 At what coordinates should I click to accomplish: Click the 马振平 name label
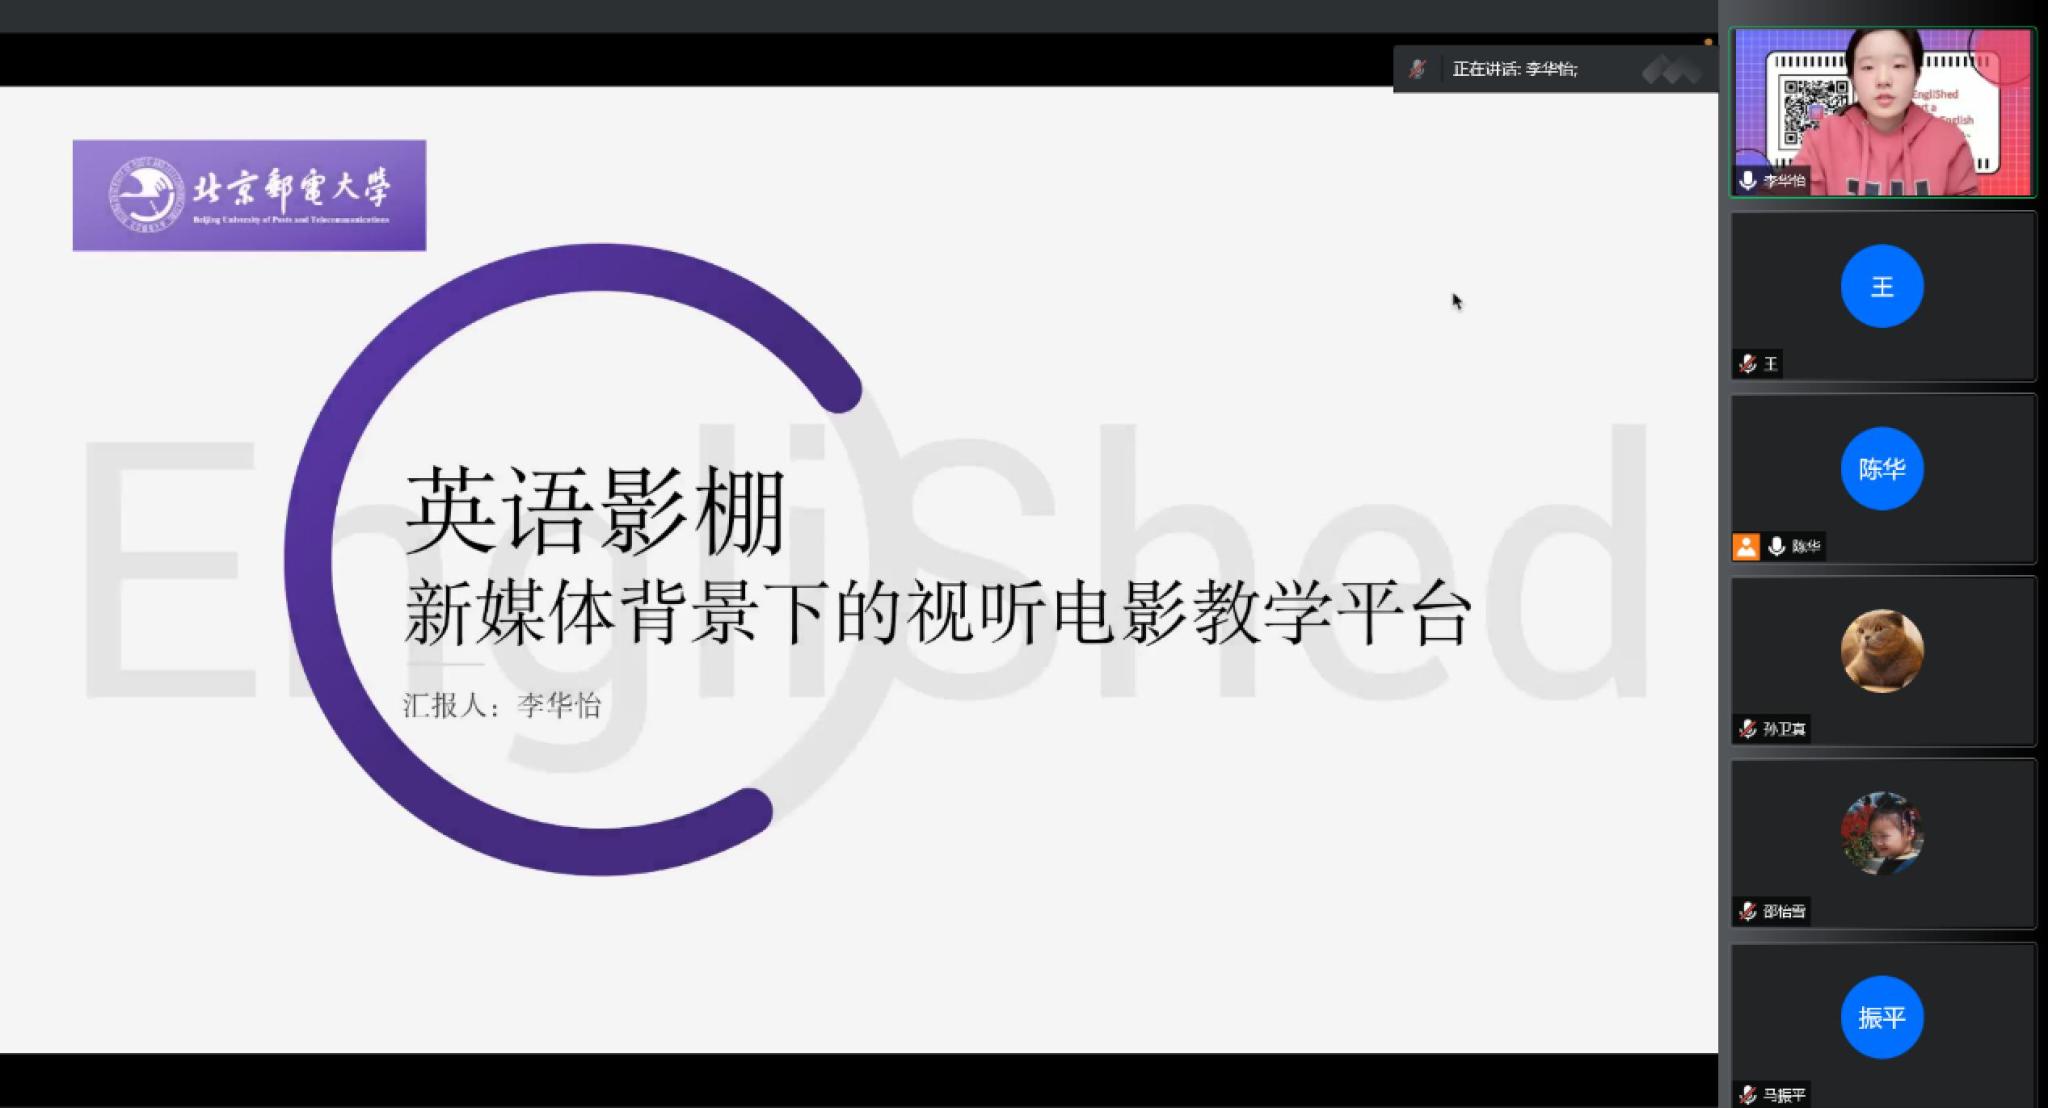point(1784,1095)
